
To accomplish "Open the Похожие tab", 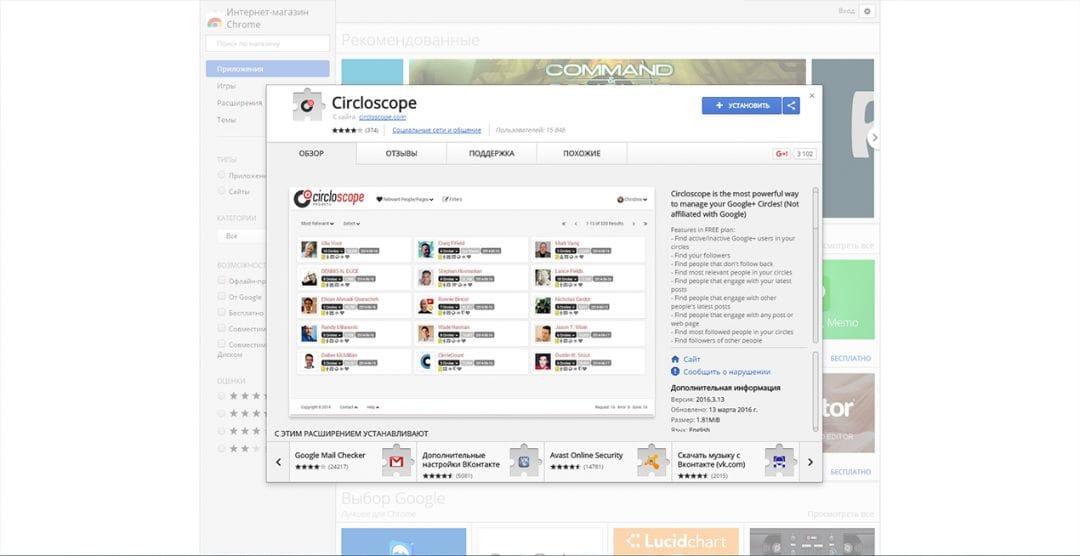I will [582, 154].
